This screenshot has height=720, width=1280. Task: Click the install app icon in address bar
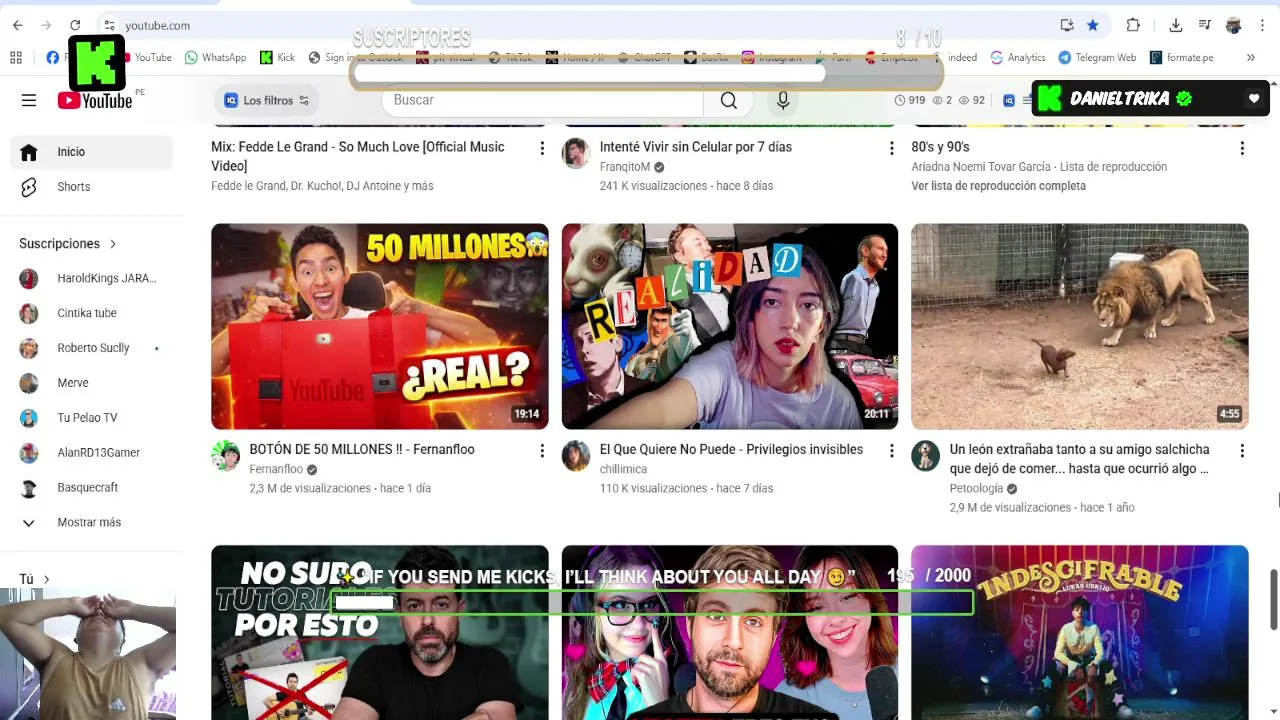(1067, 25)
